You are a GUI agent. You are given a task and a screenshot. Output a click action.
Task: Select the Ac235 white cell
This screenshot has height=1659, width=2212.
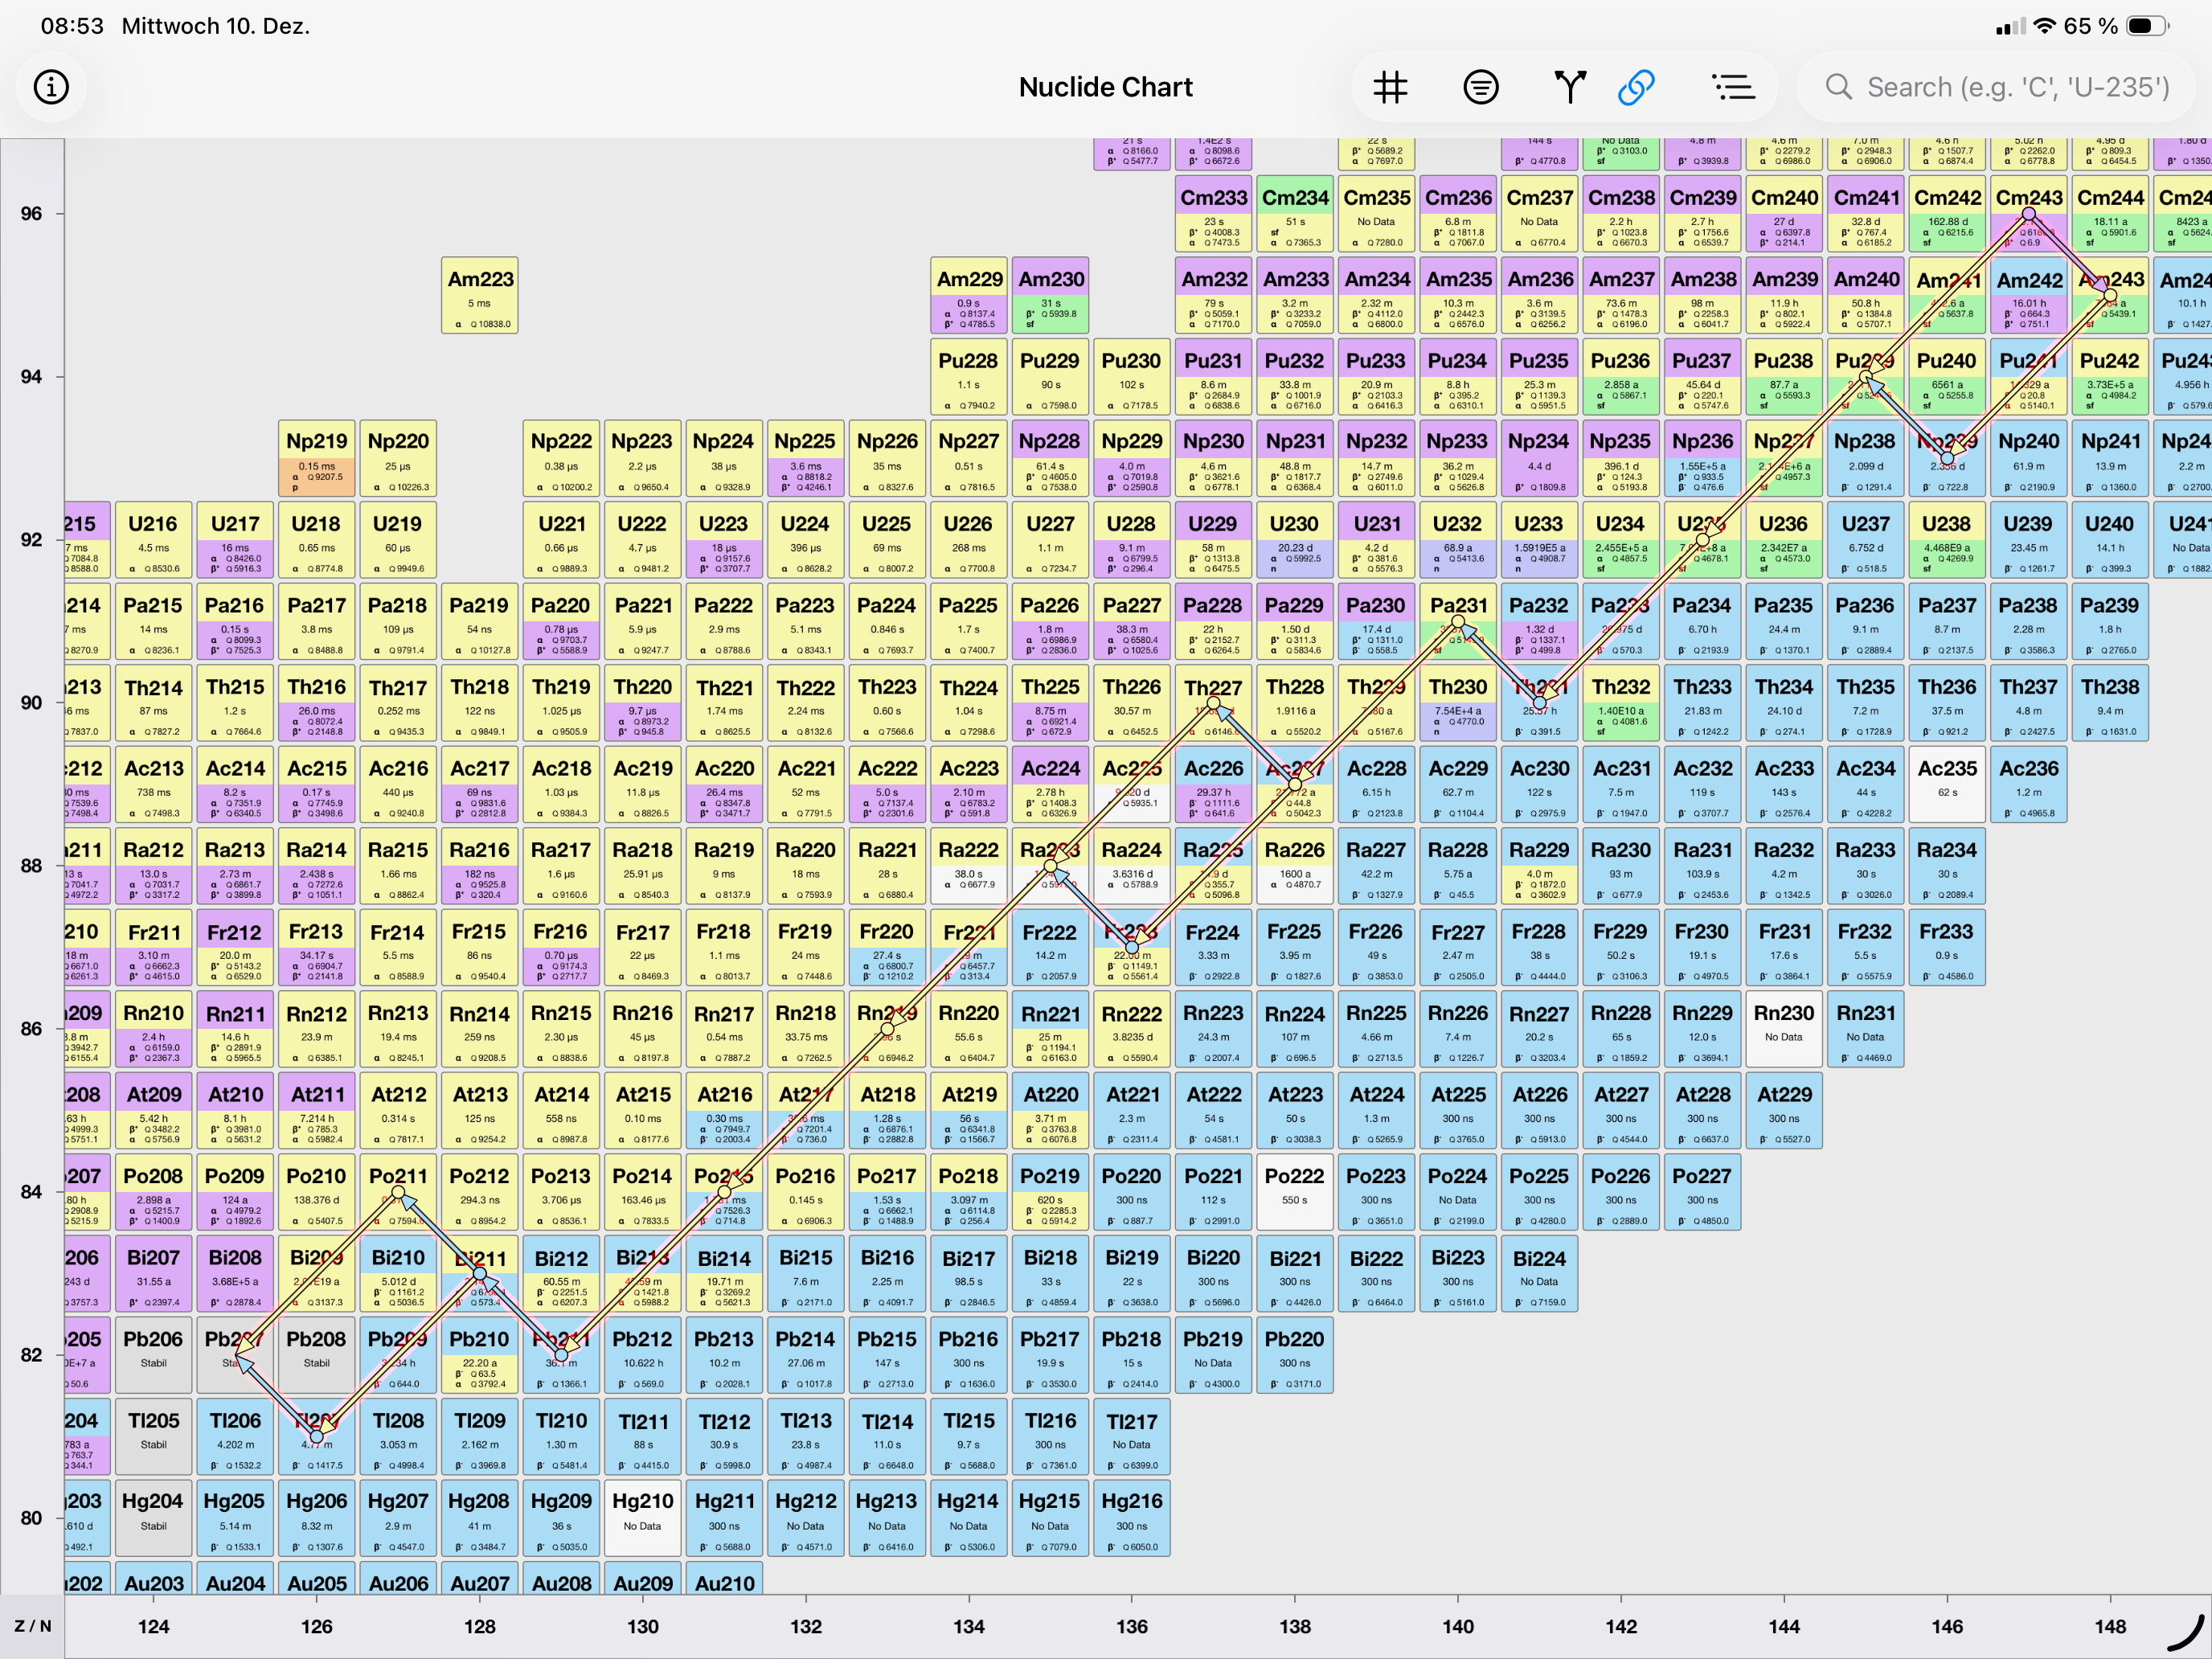point(1946,785)
